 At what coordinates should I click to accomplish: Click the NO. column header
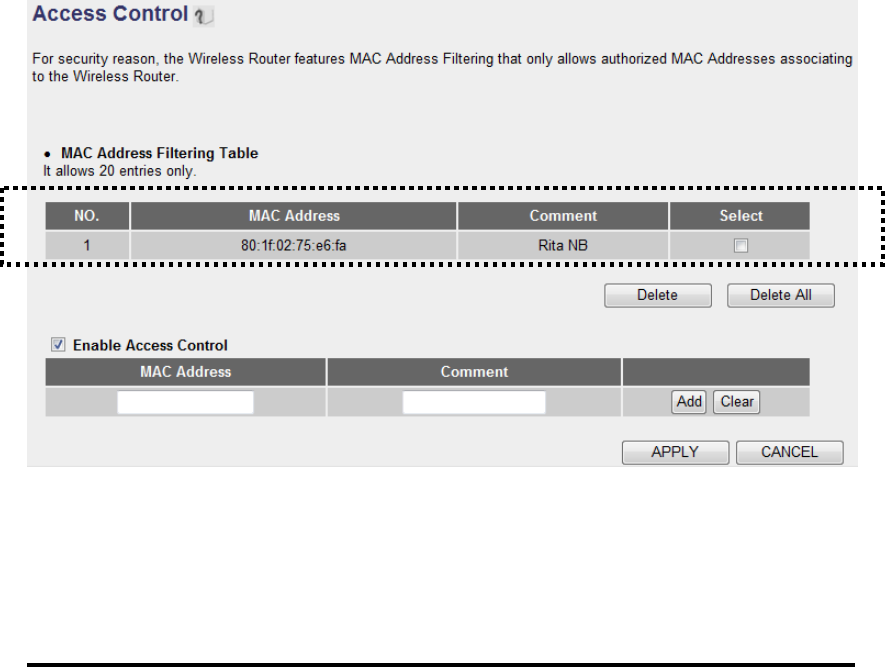pyautogui.click(x=87, y=216)
